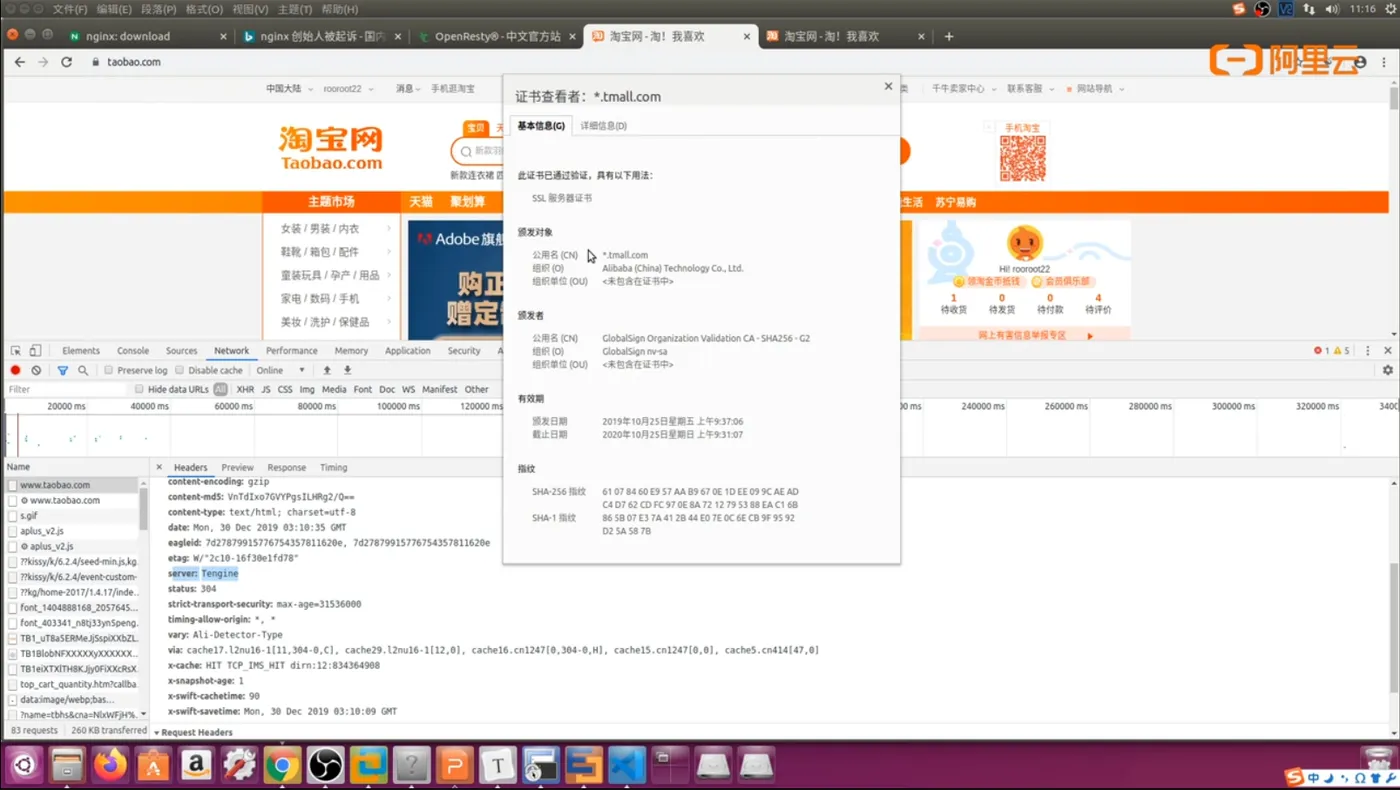The width and height of the screenshot is (1400, 790).
Task: Open the DevTools Sources tab
Action: (181, 351)
